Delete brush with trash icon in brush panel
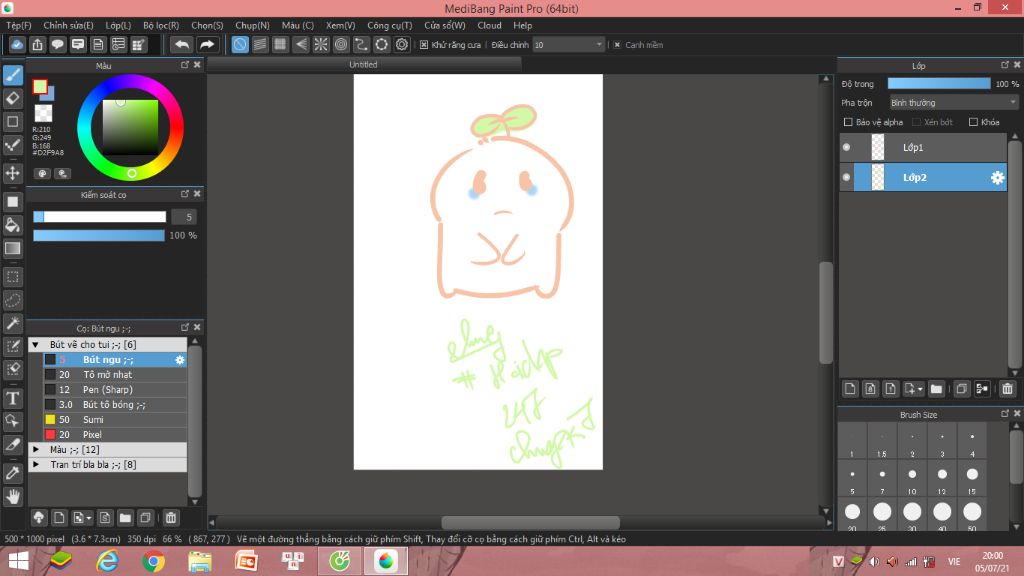 point(170,518)
